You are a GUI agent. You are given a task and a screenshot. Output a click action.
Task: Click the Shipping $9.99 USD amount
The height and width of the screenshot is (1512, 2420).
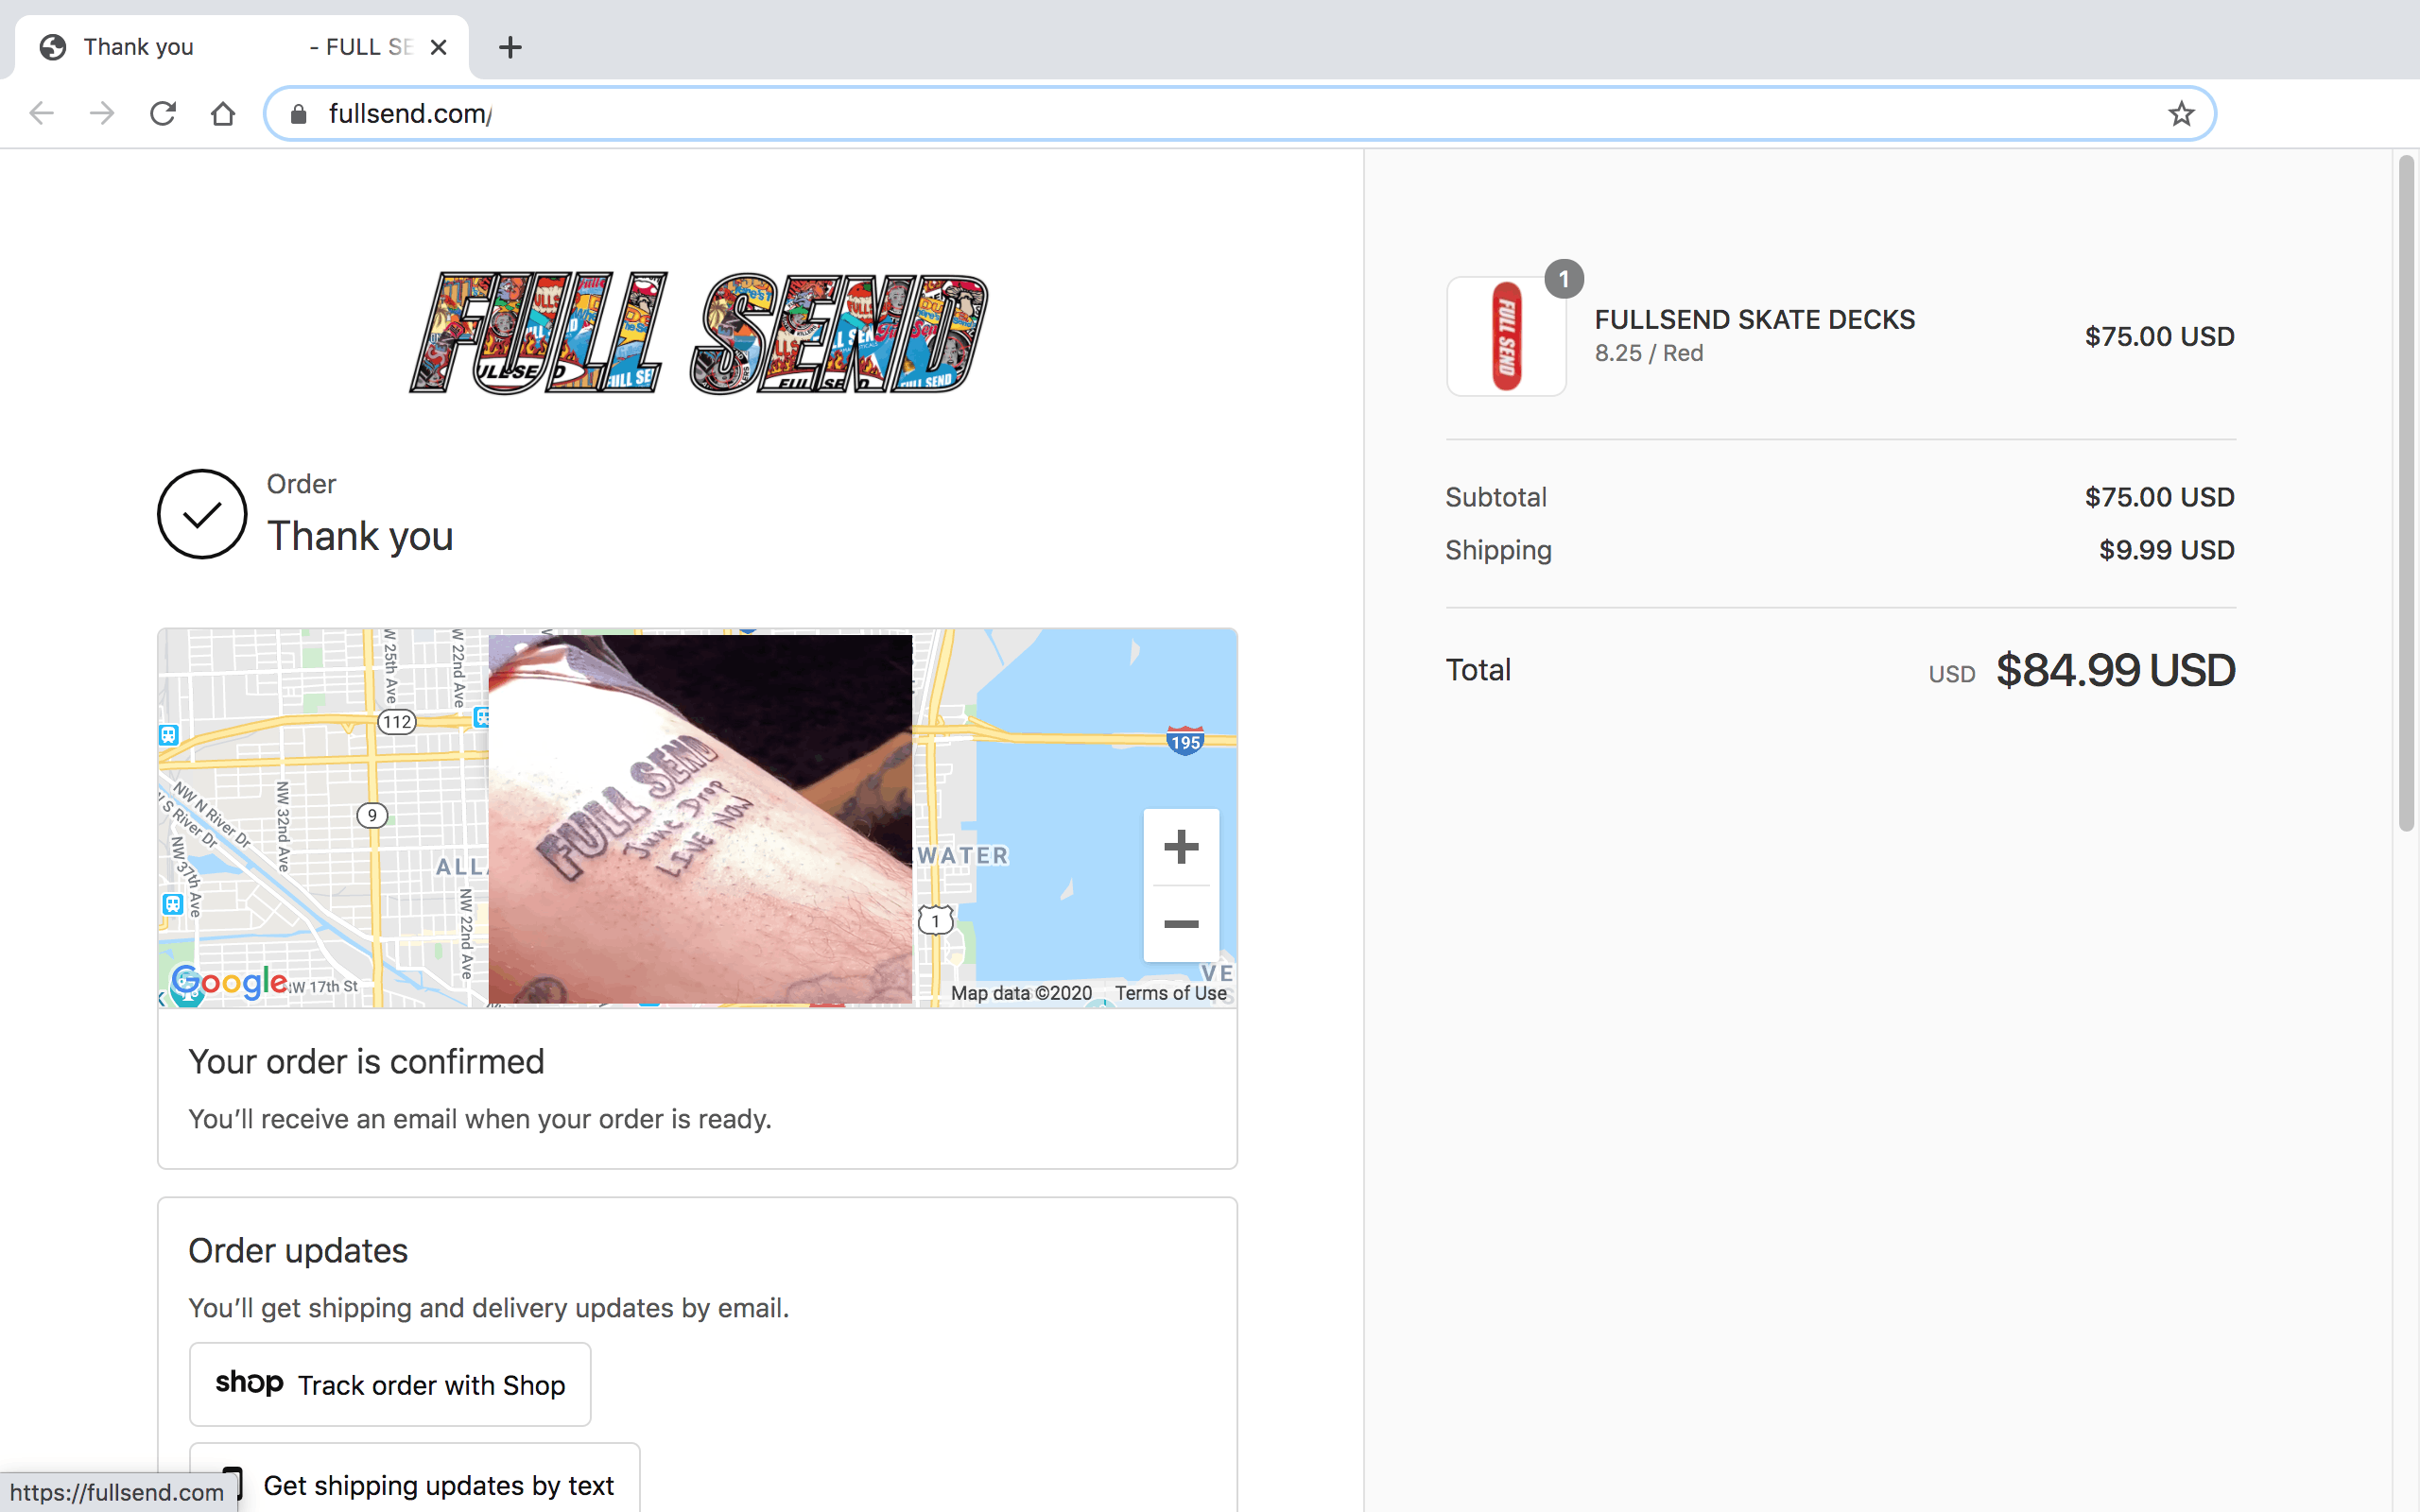[2167, 550]
